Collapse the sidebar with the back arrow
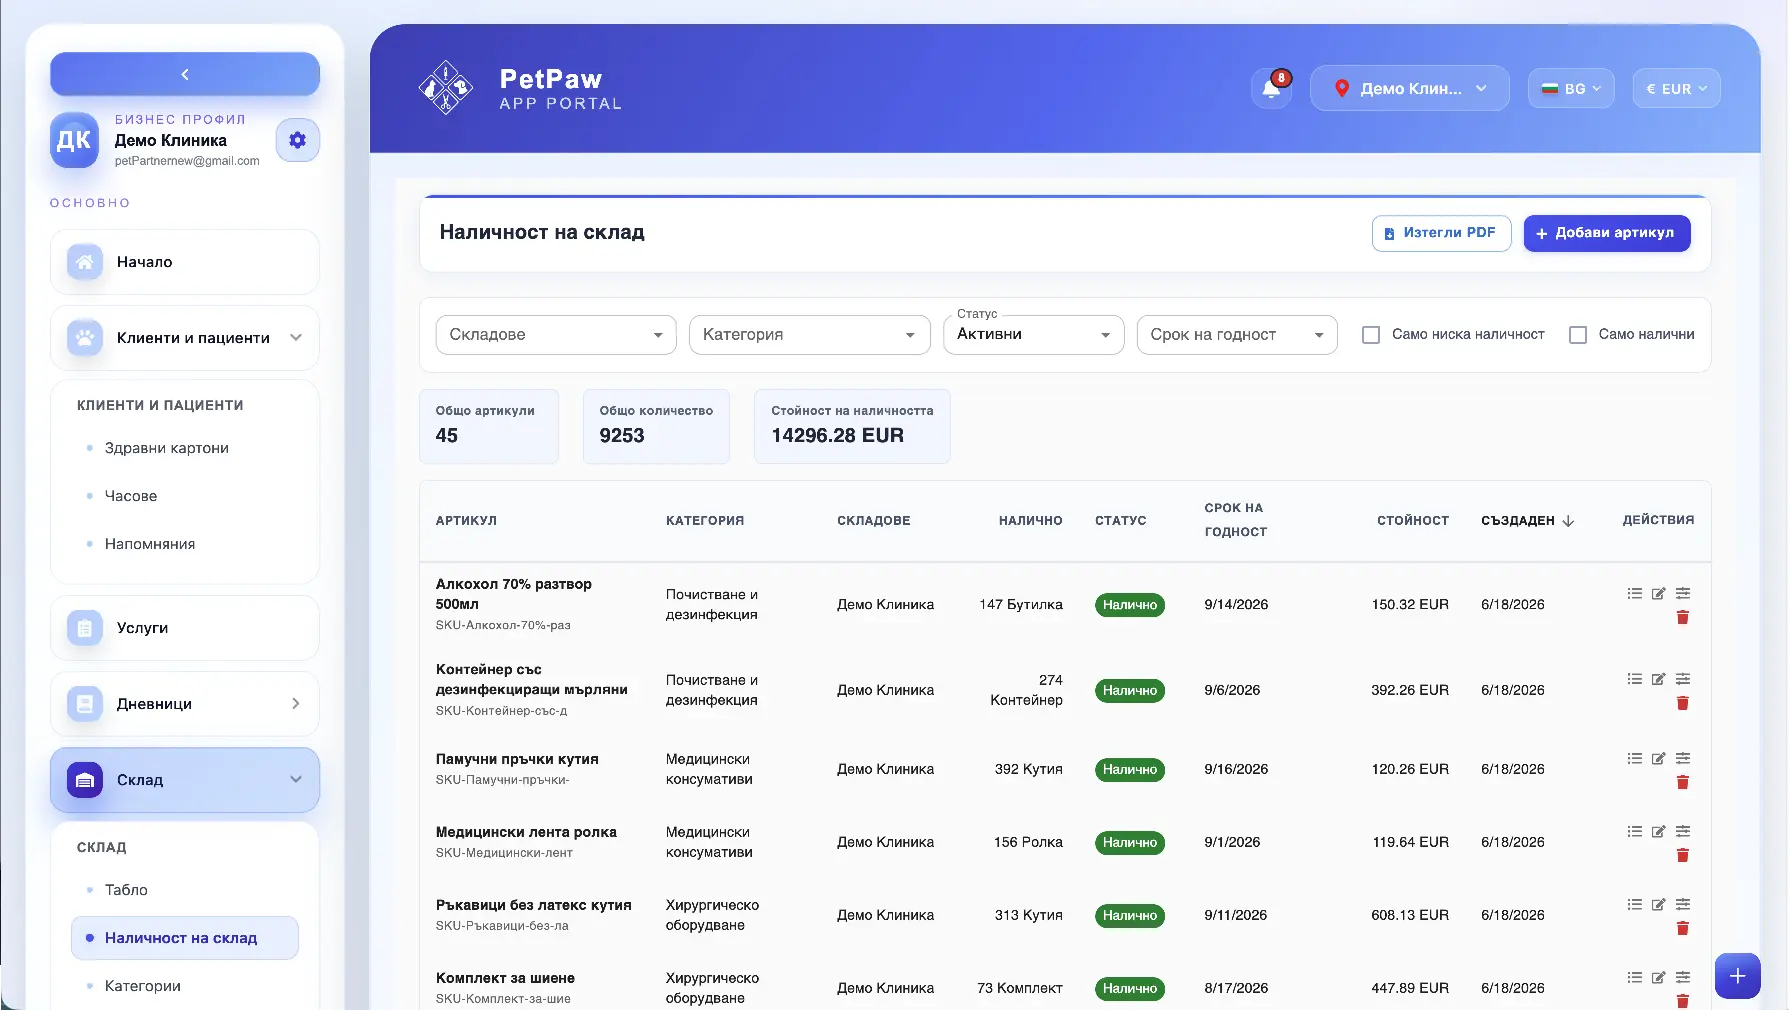The width and height of the screenshot is (1789, 1010). (185, 74)
